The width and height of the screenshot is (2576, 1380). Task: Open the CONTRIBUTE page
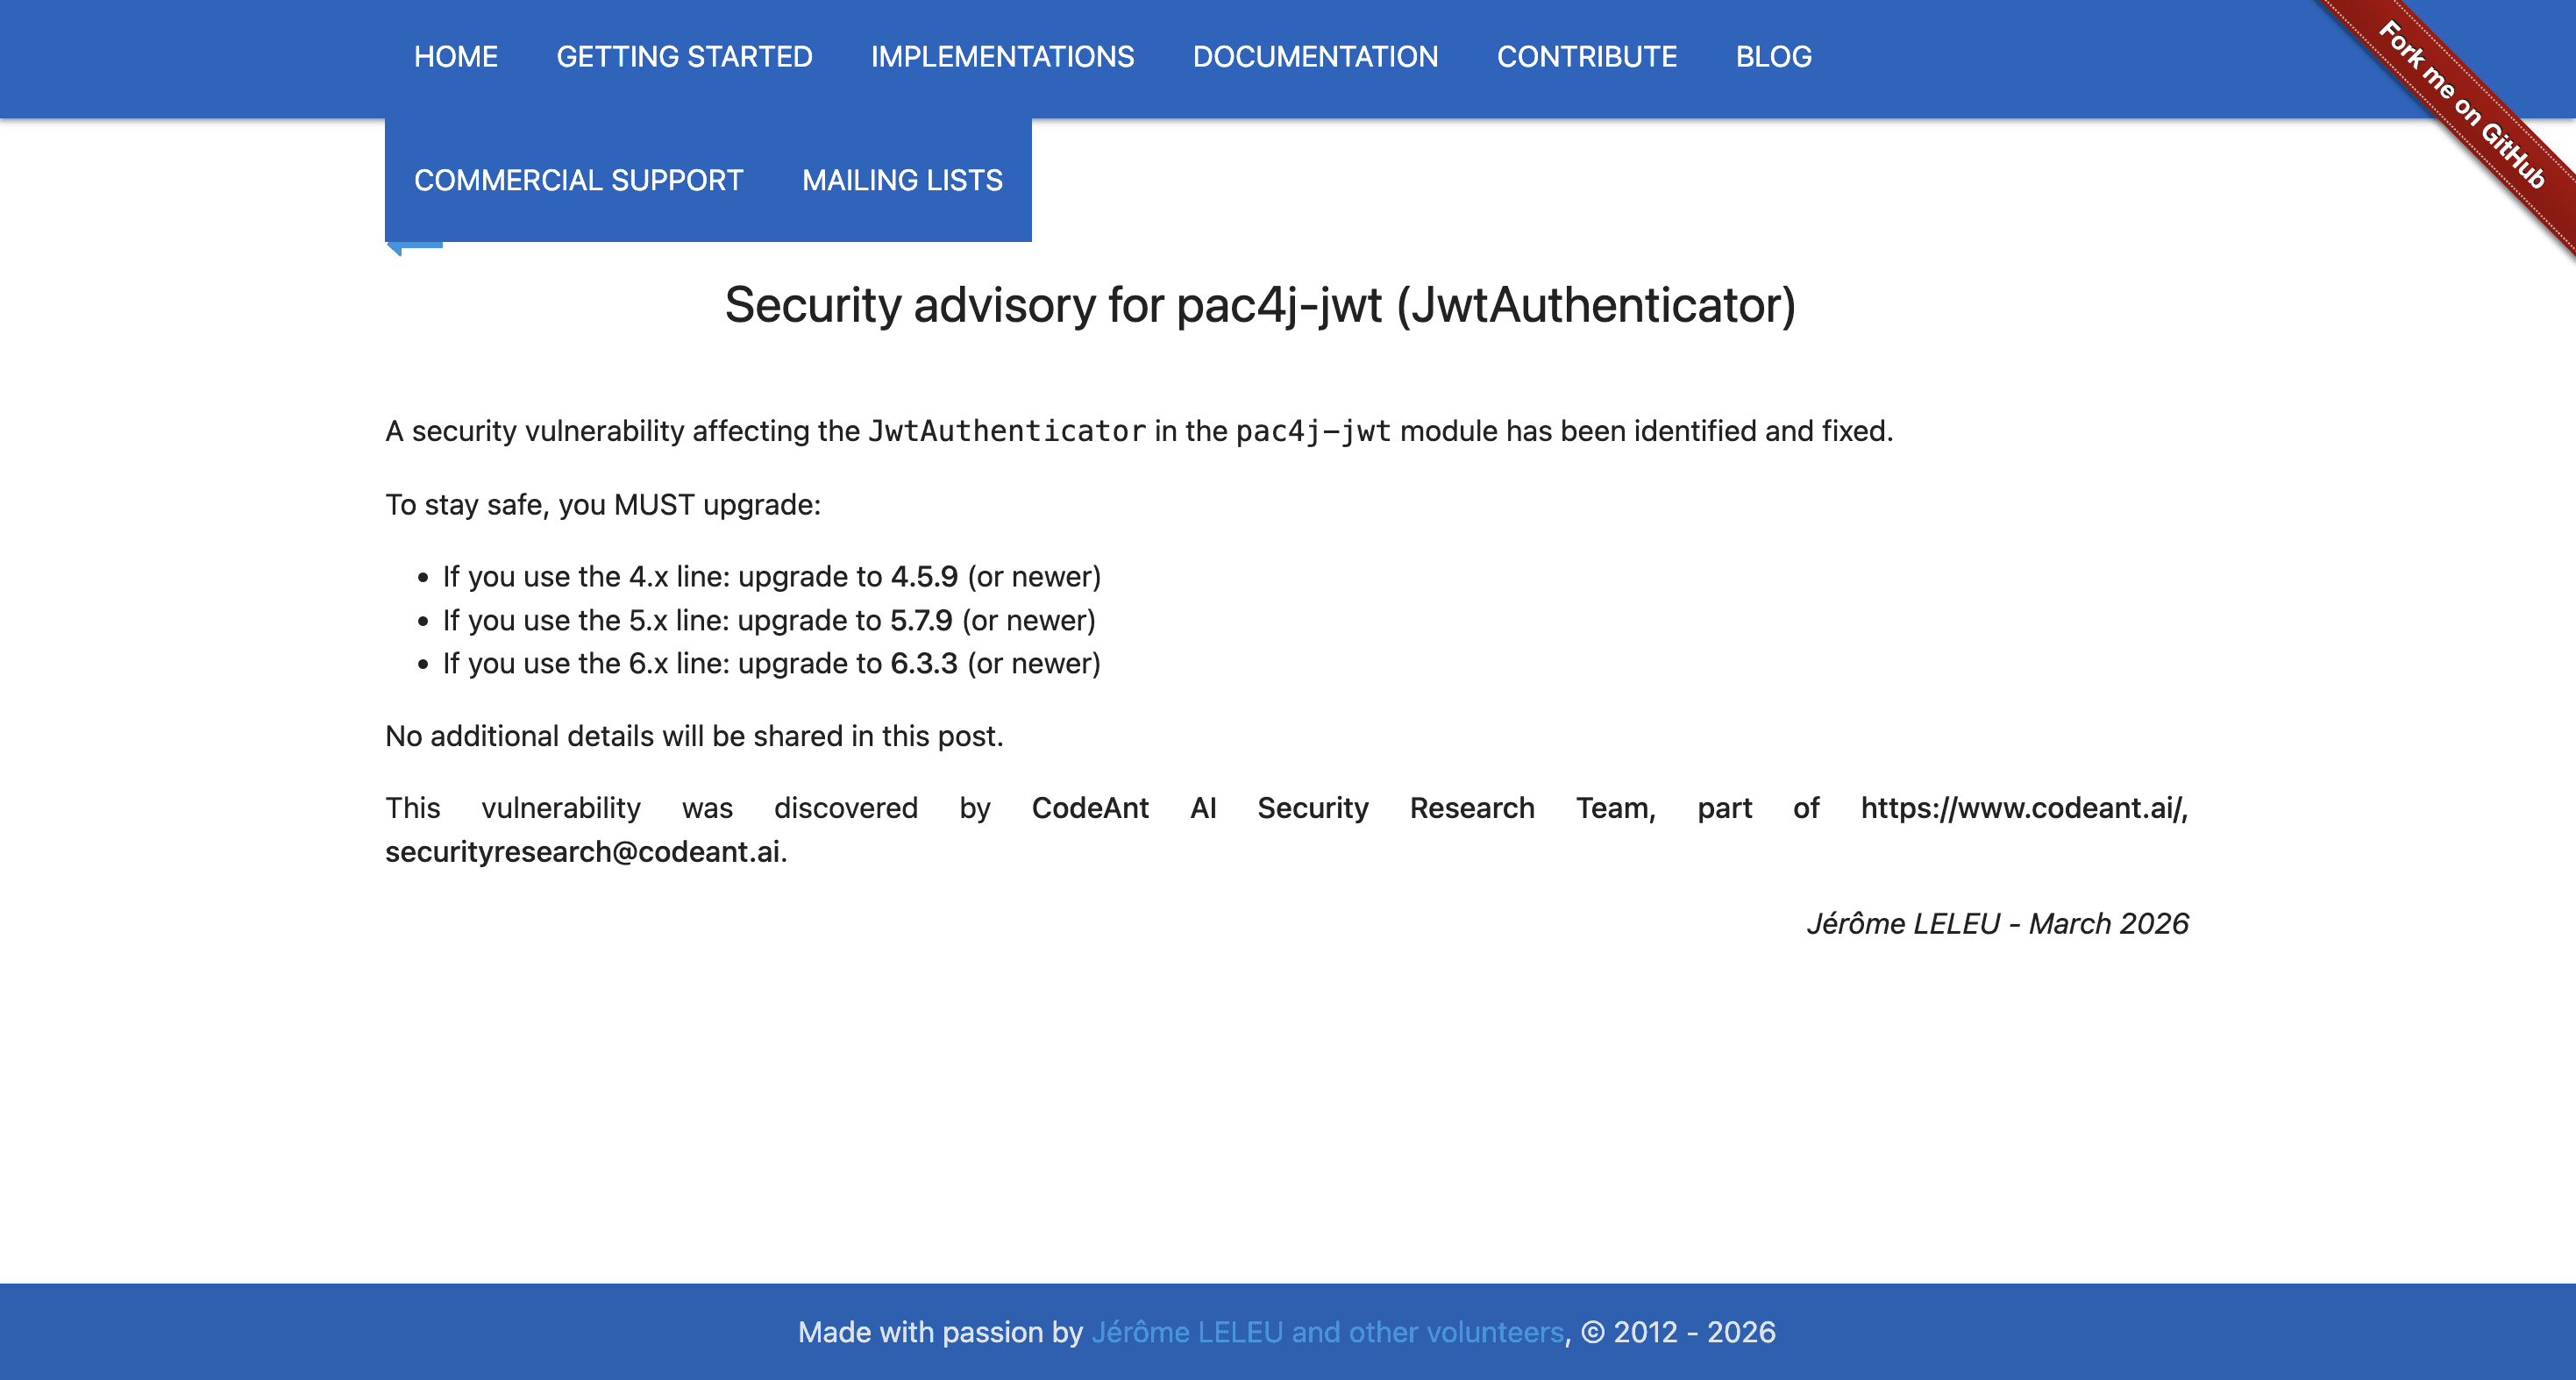[x=1587, y=57]
